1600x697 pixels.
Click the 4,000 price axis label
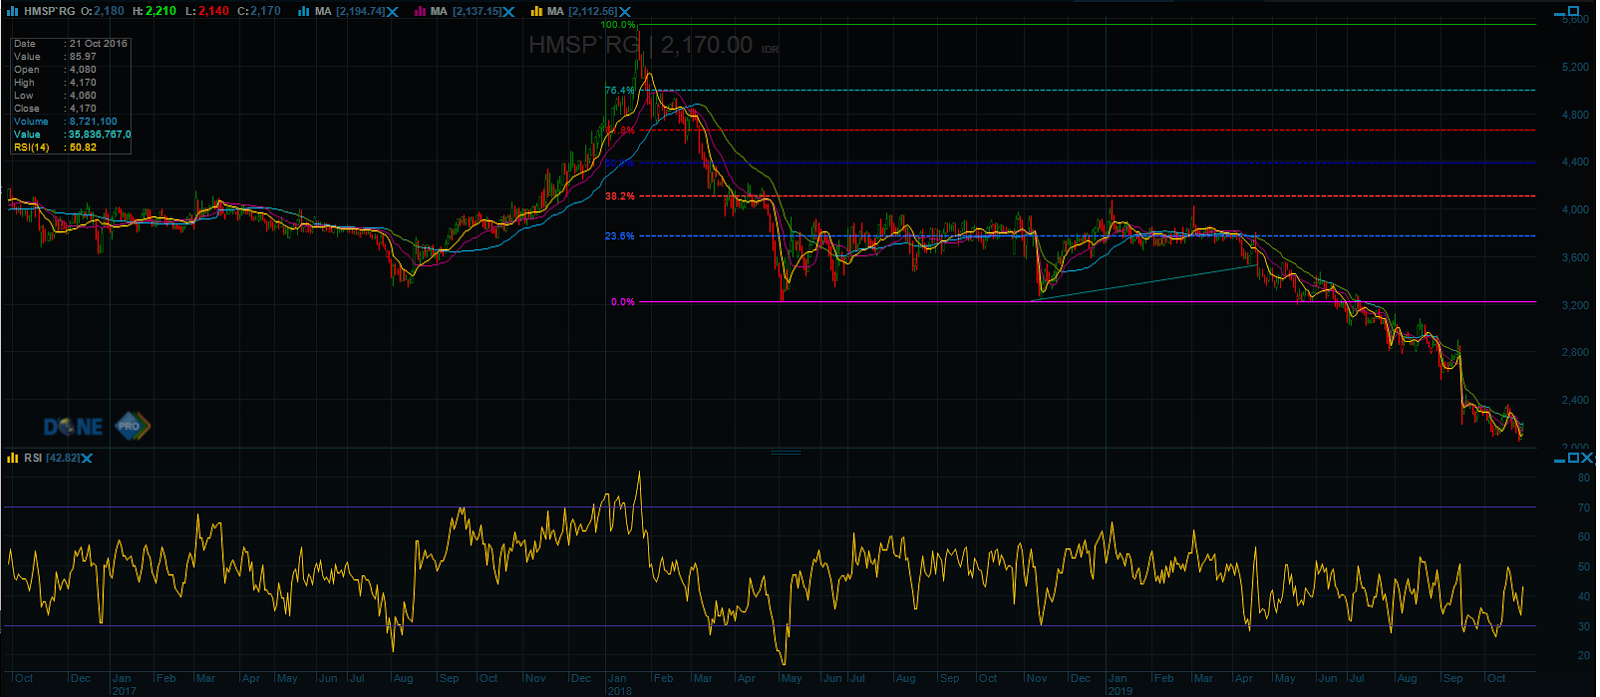coord(1575,210)
